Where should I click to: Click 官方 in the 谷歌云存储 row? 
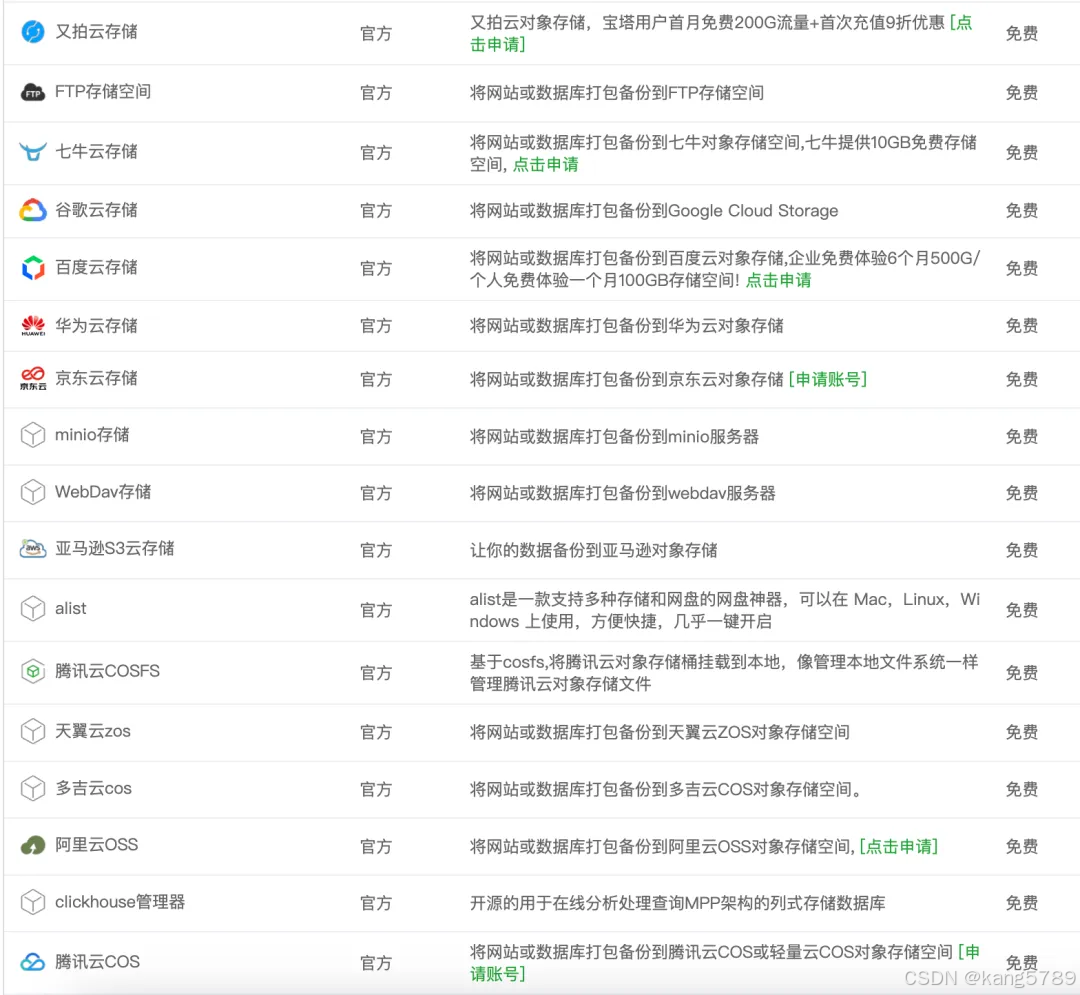(376, 211)
